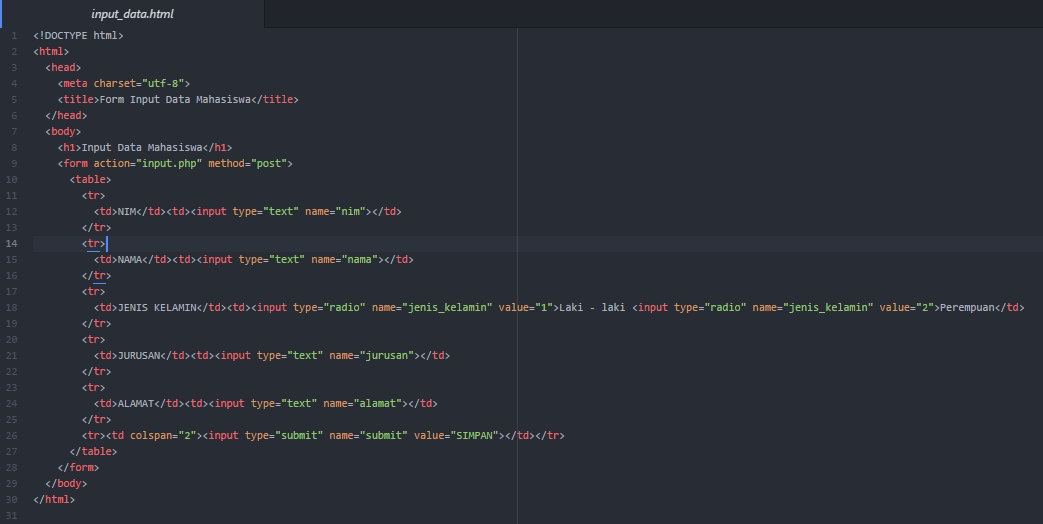This screenshot has width=1043, height=524.
Task: Click the h1 heading Input Data Mahasiswa
Action: [142, 148]
